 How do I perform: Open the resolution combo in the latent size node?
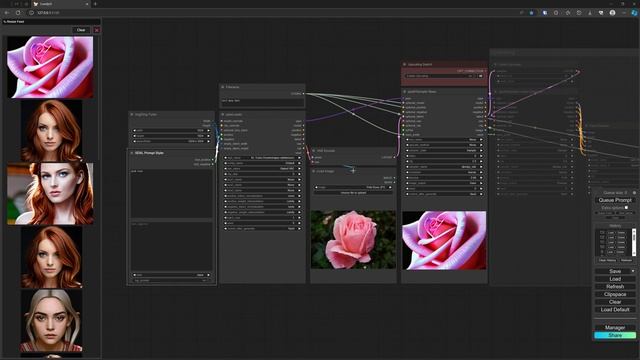click(171, 141)
